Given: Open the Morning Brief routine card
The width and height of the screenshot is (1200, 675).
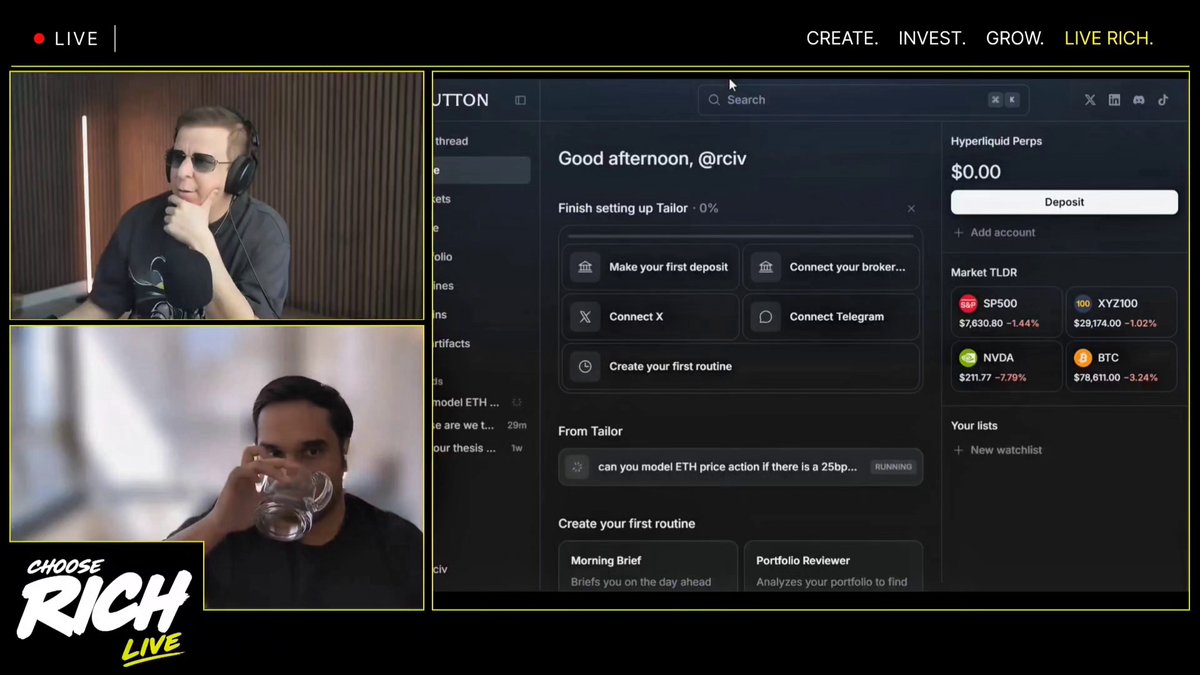Looking at the screenshot, I should point(648,566).
